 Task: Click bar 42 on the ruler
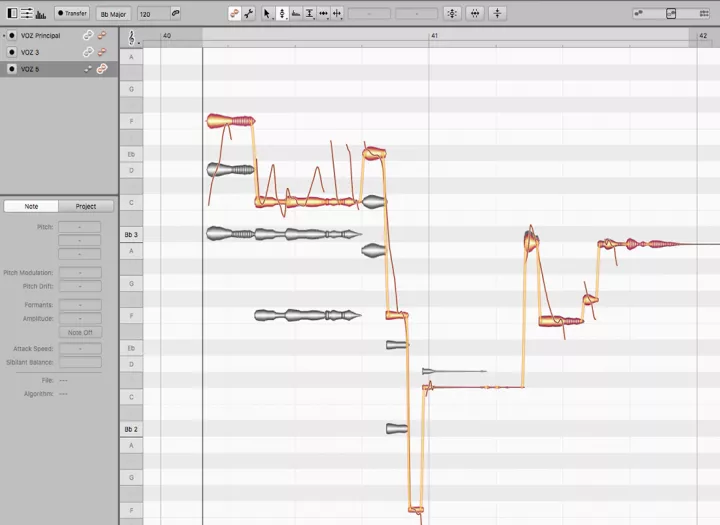point(703,35)
